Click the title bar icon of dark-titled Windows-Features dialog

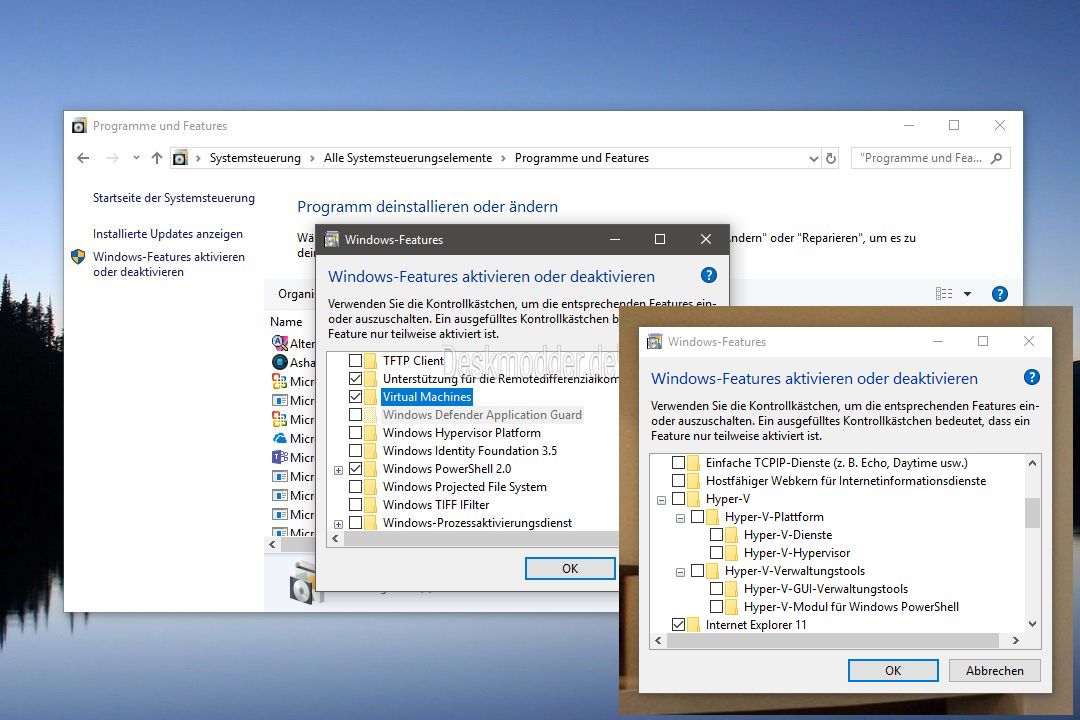(332, 240)
